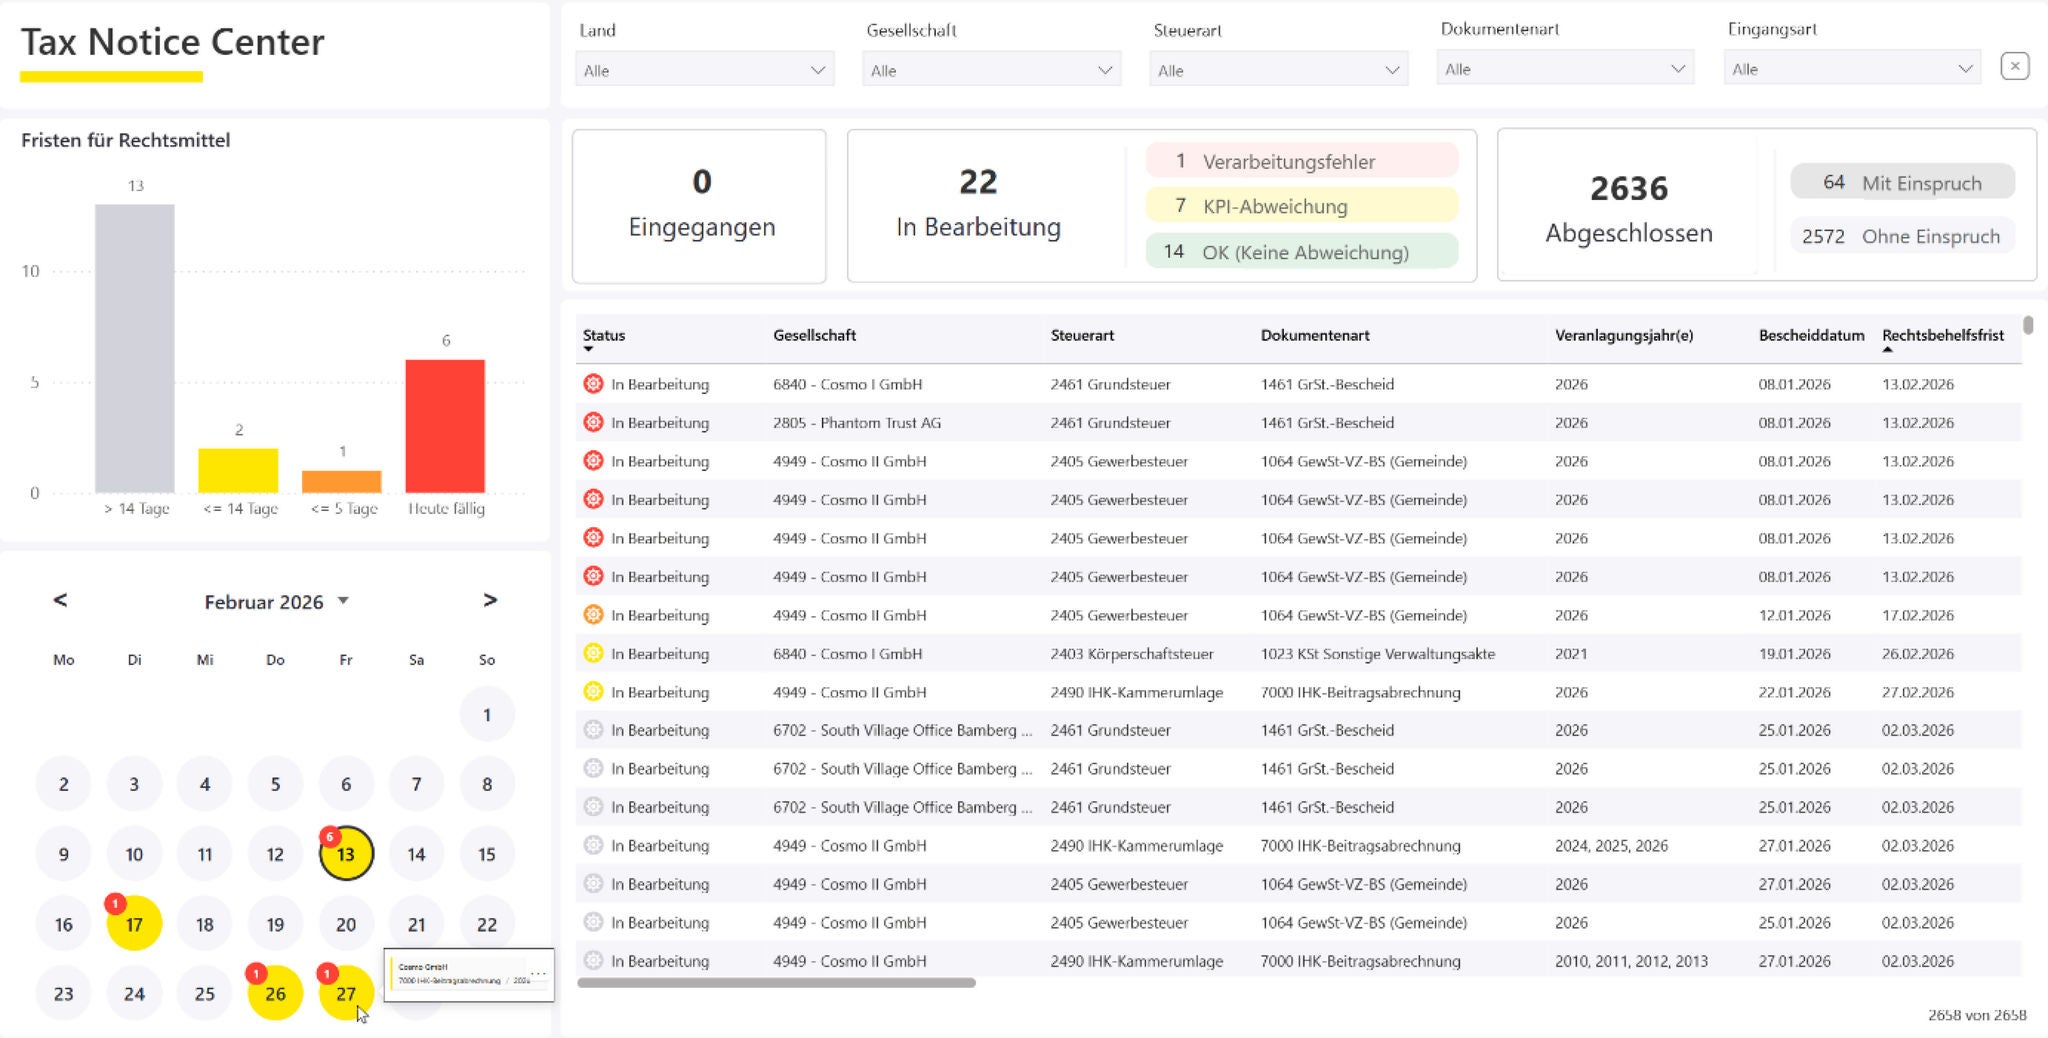
Task: Select calendar day 27
Action: (346, 993)
